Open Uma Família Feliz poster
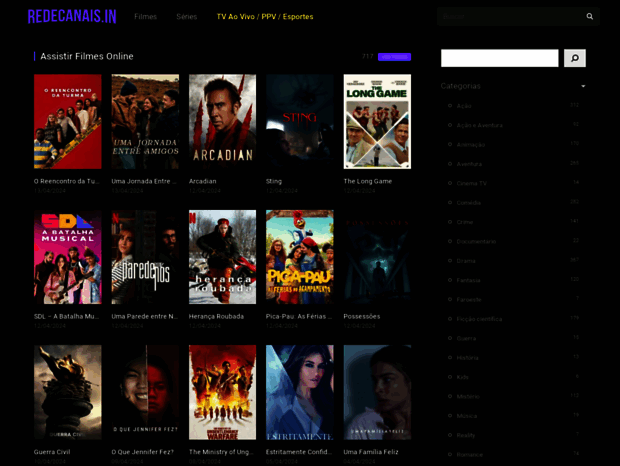The height and width of the screenshot is (466, 620). (377, 392)
